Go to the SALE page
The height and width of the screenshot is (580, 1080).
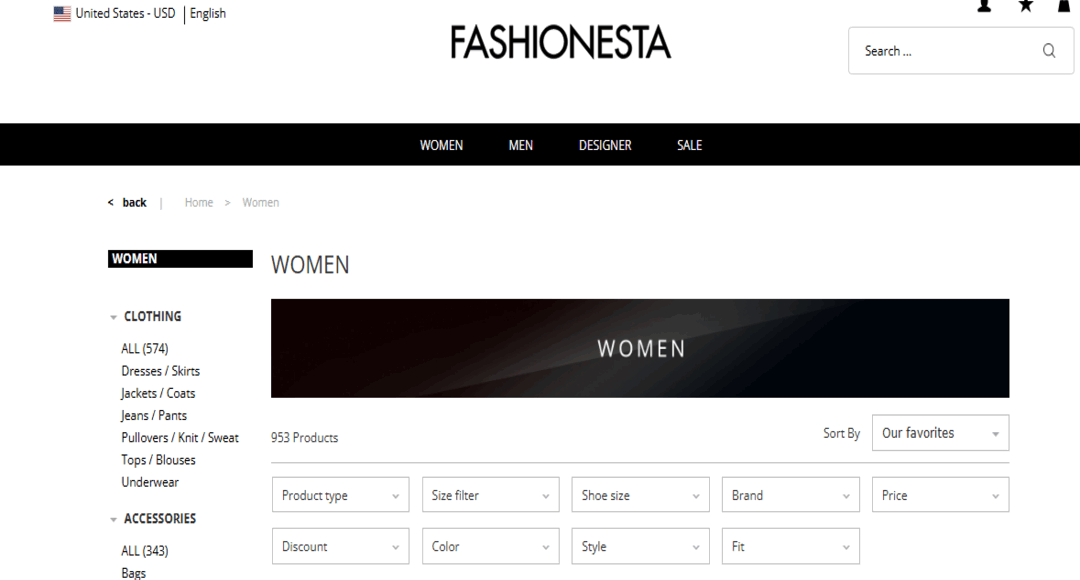[x=689, y=144]
